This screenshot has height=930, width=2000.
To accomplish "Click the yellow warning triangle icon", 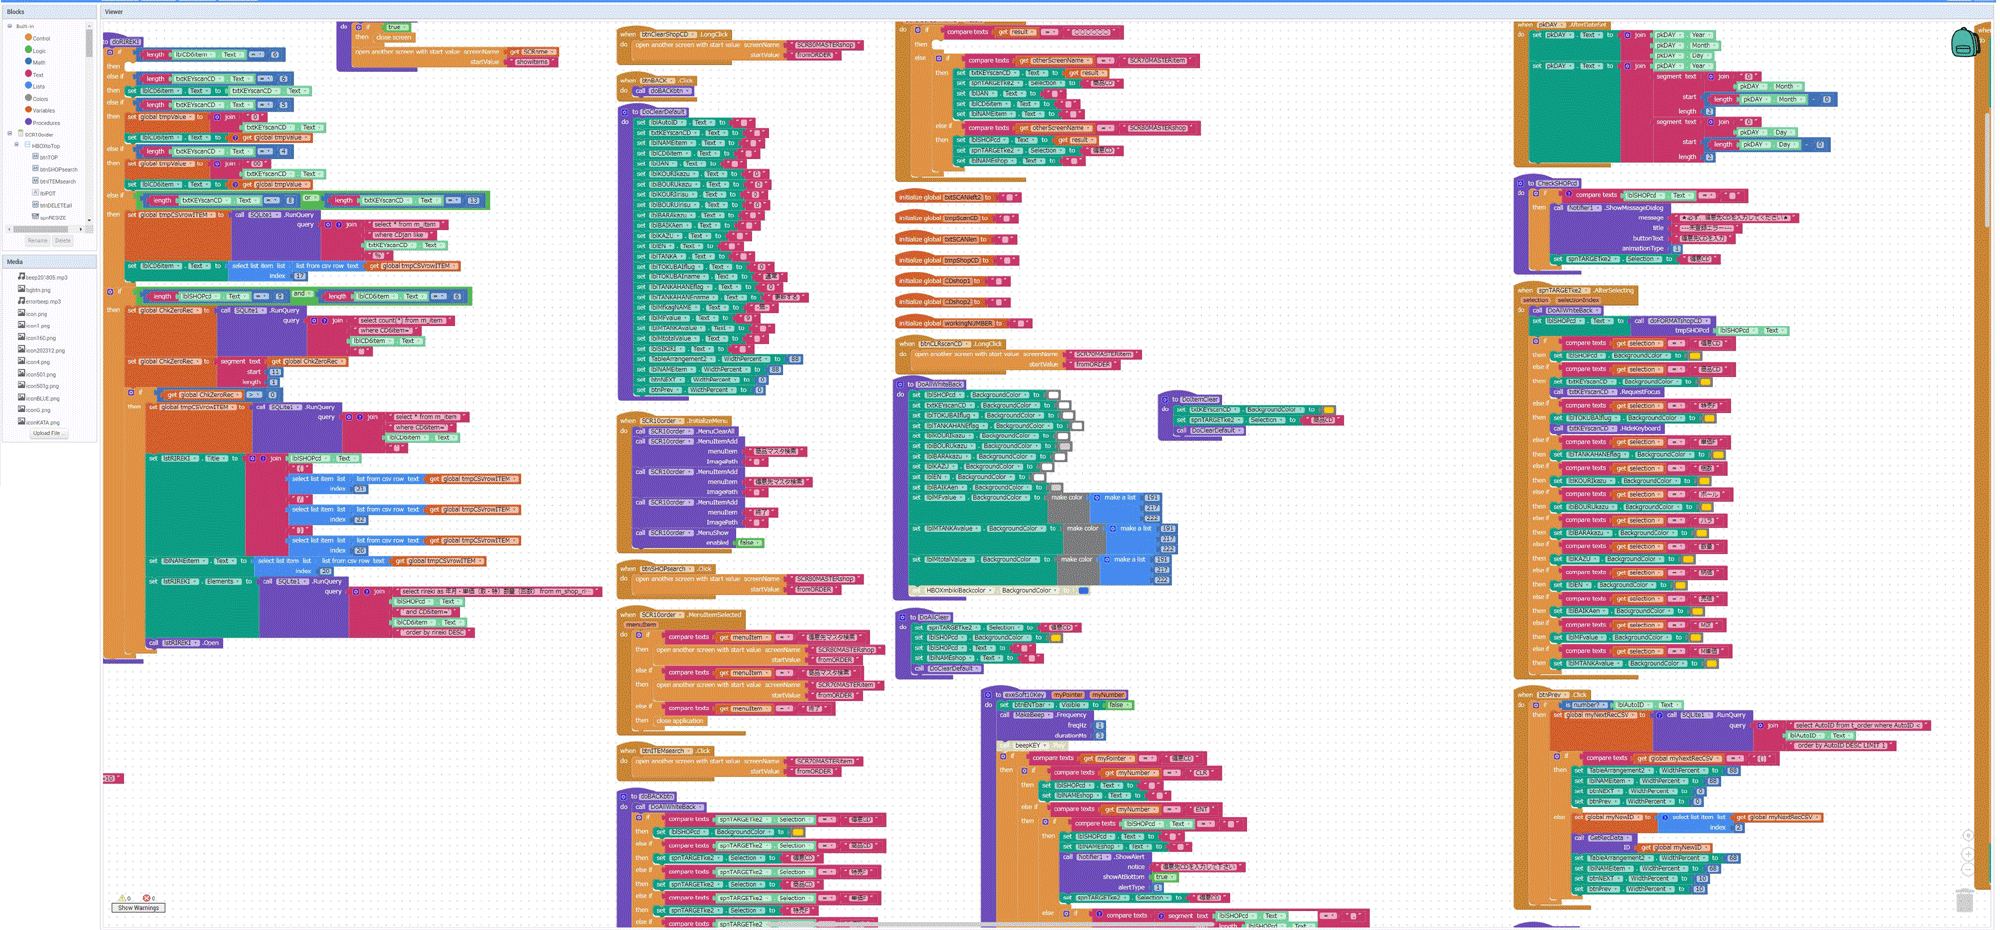I will 122,898.
